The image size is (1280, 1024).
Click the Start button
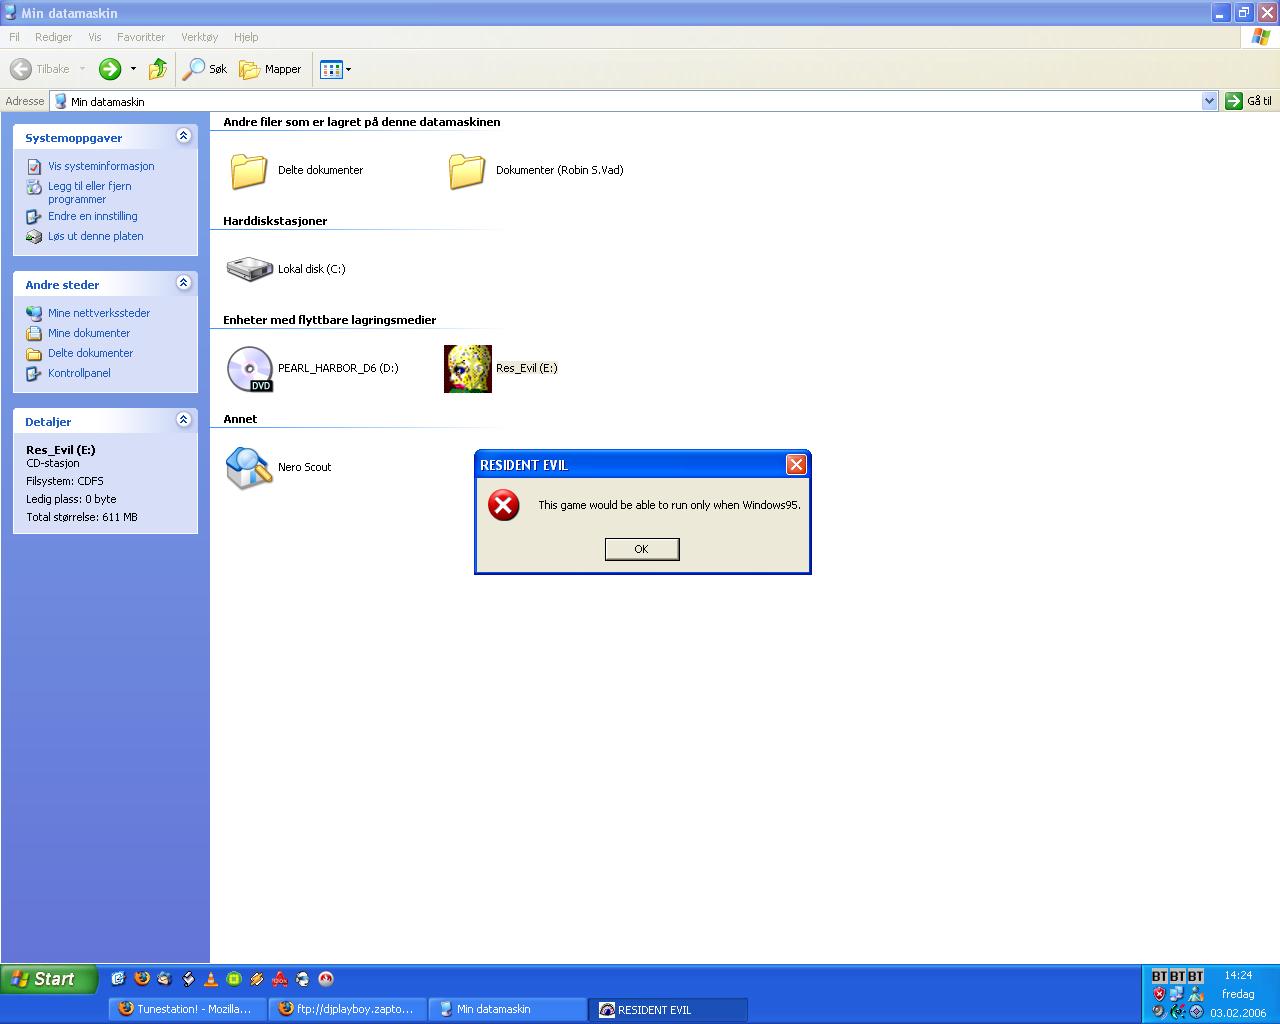point(48,979)
